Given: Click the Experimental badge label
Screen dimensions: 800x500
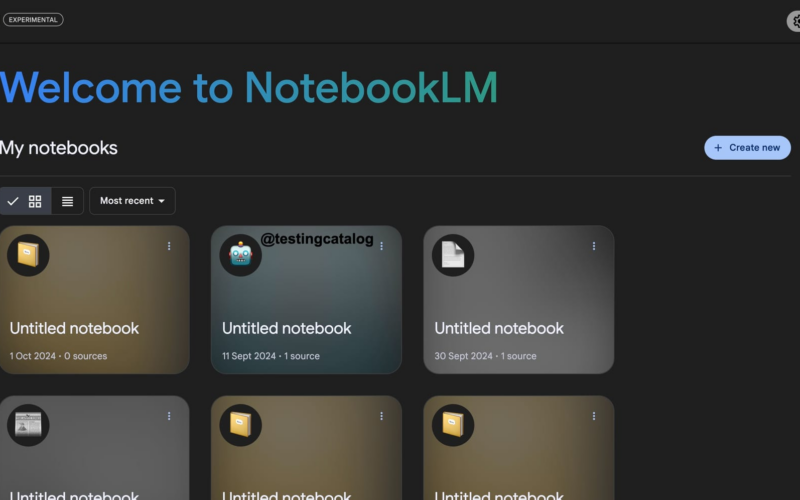Looking at the screenshot, I should (33, 19).
